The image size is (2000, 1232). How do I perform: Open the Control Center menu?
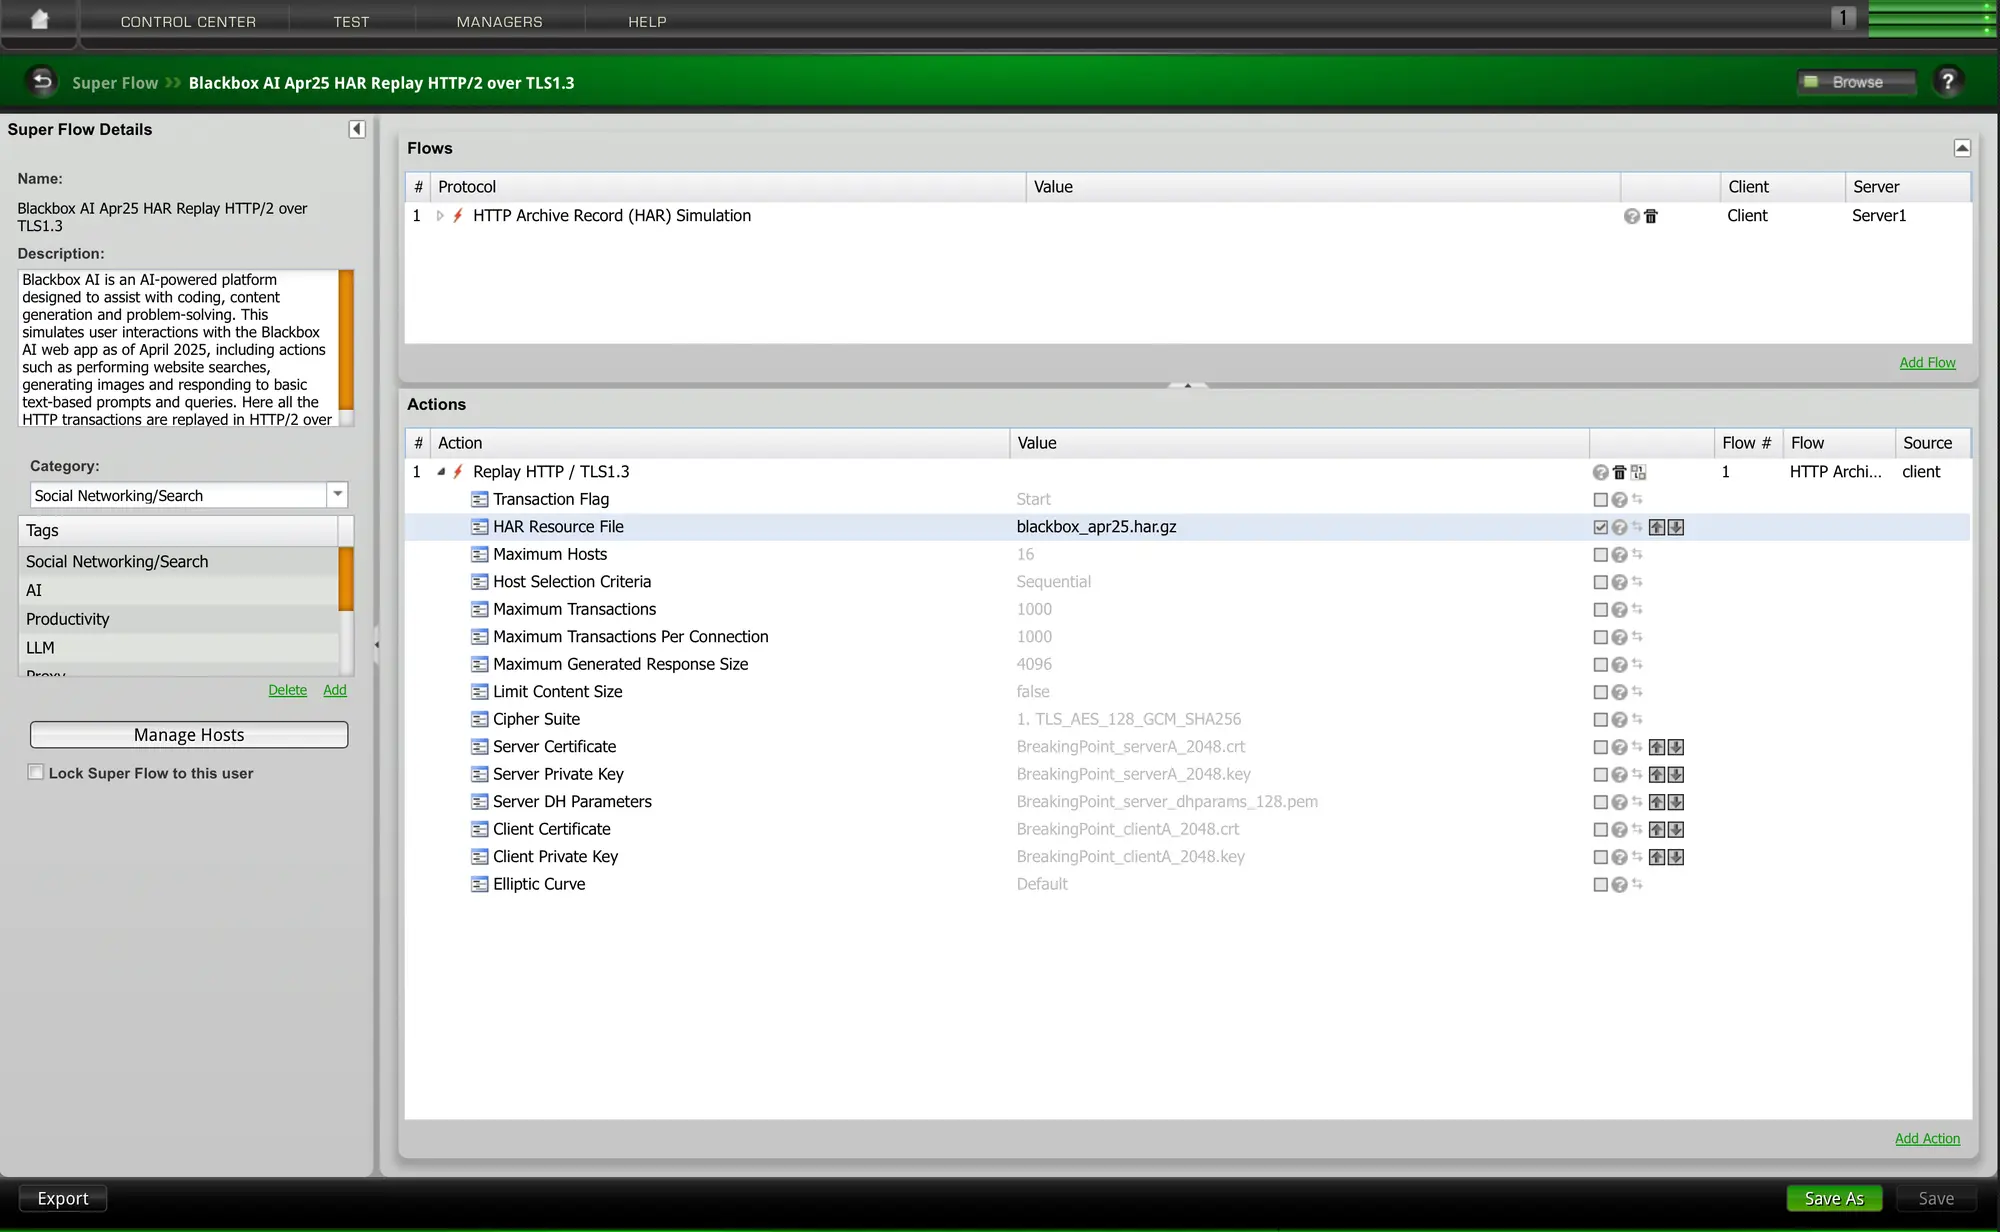188,21
